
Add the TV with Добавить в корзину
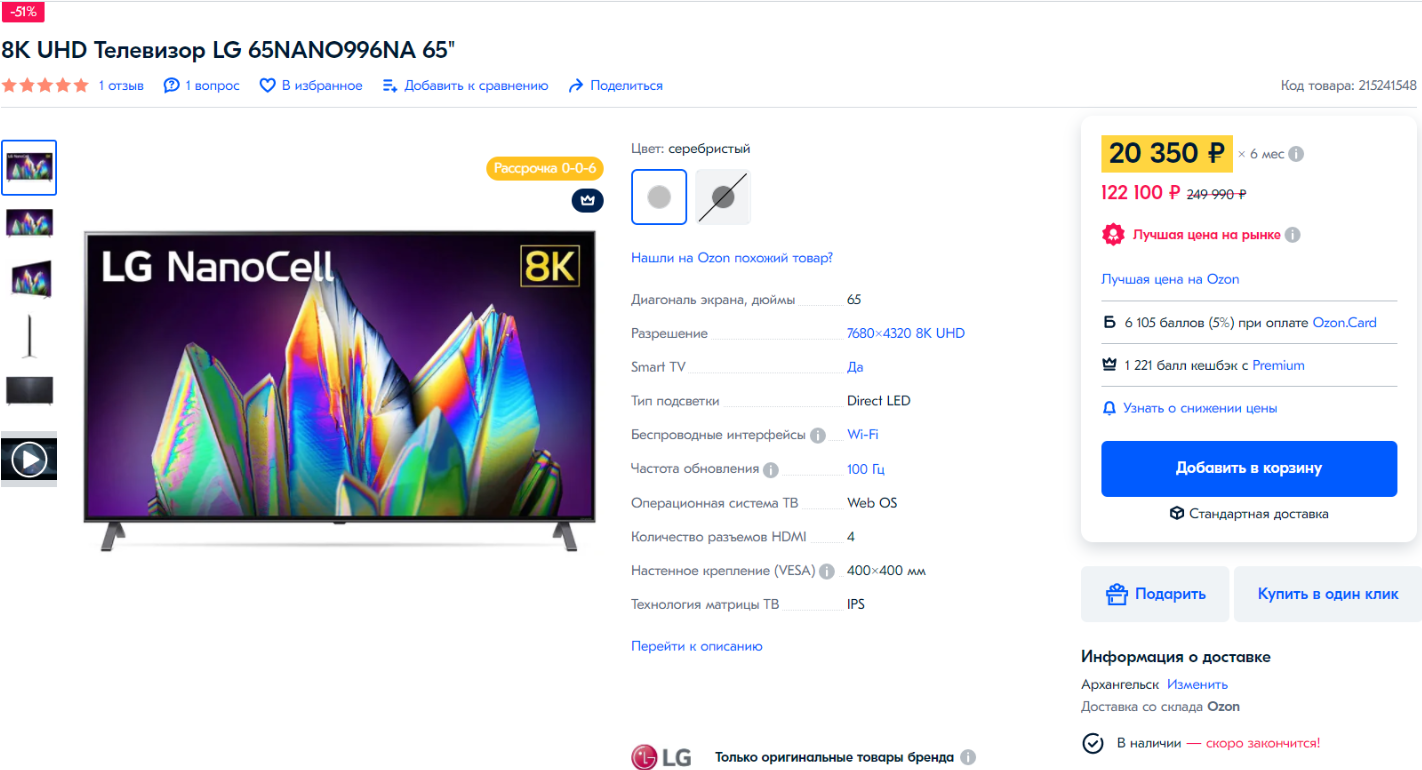1249,468
